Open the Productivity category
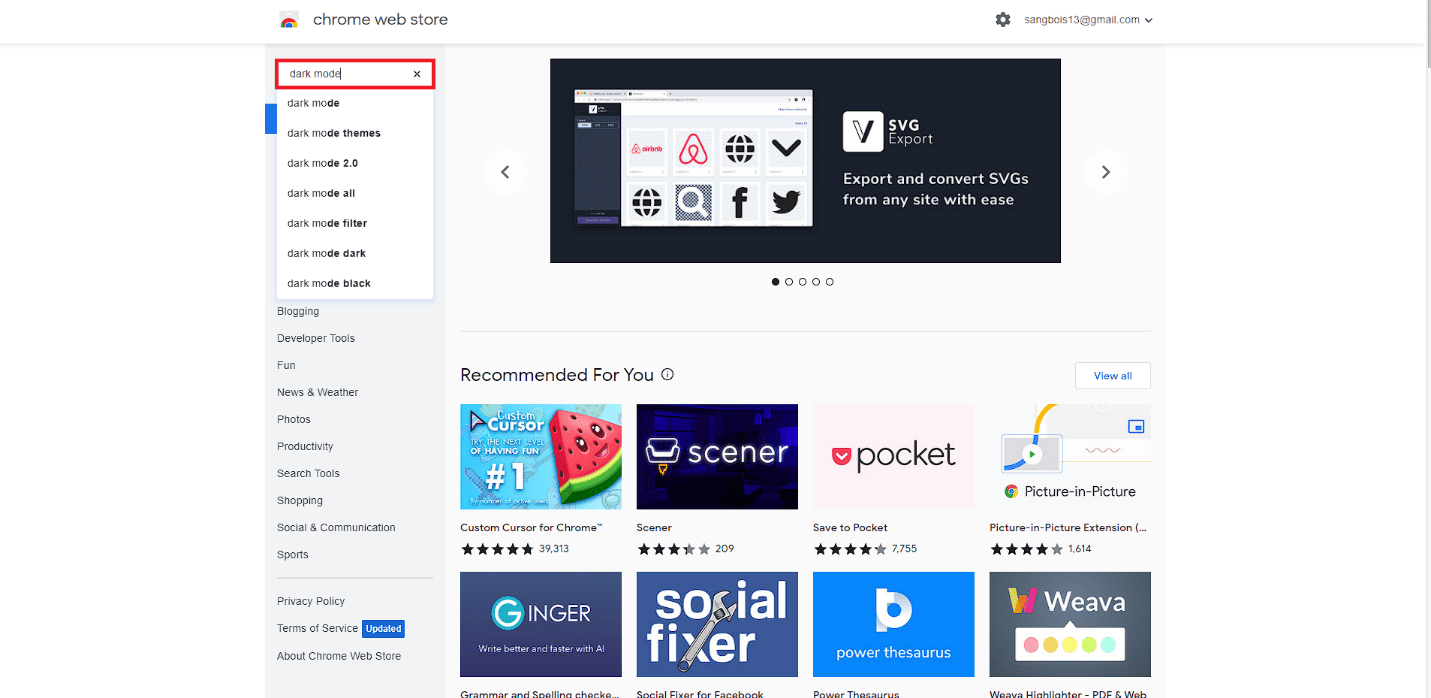 click(305, 446)
